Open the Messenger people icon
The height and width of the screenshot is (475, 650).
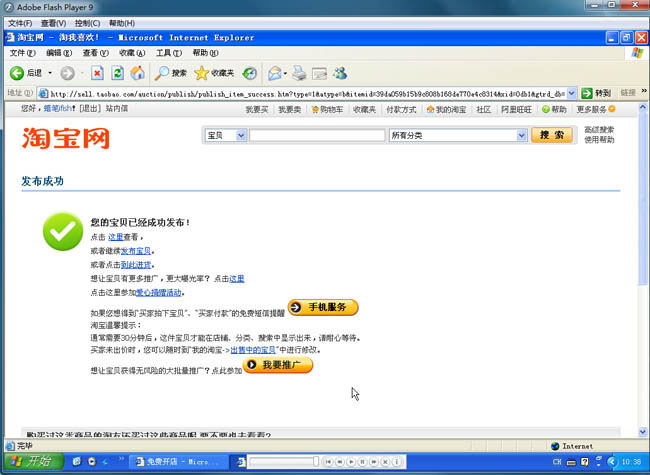(x=340, y=73)
